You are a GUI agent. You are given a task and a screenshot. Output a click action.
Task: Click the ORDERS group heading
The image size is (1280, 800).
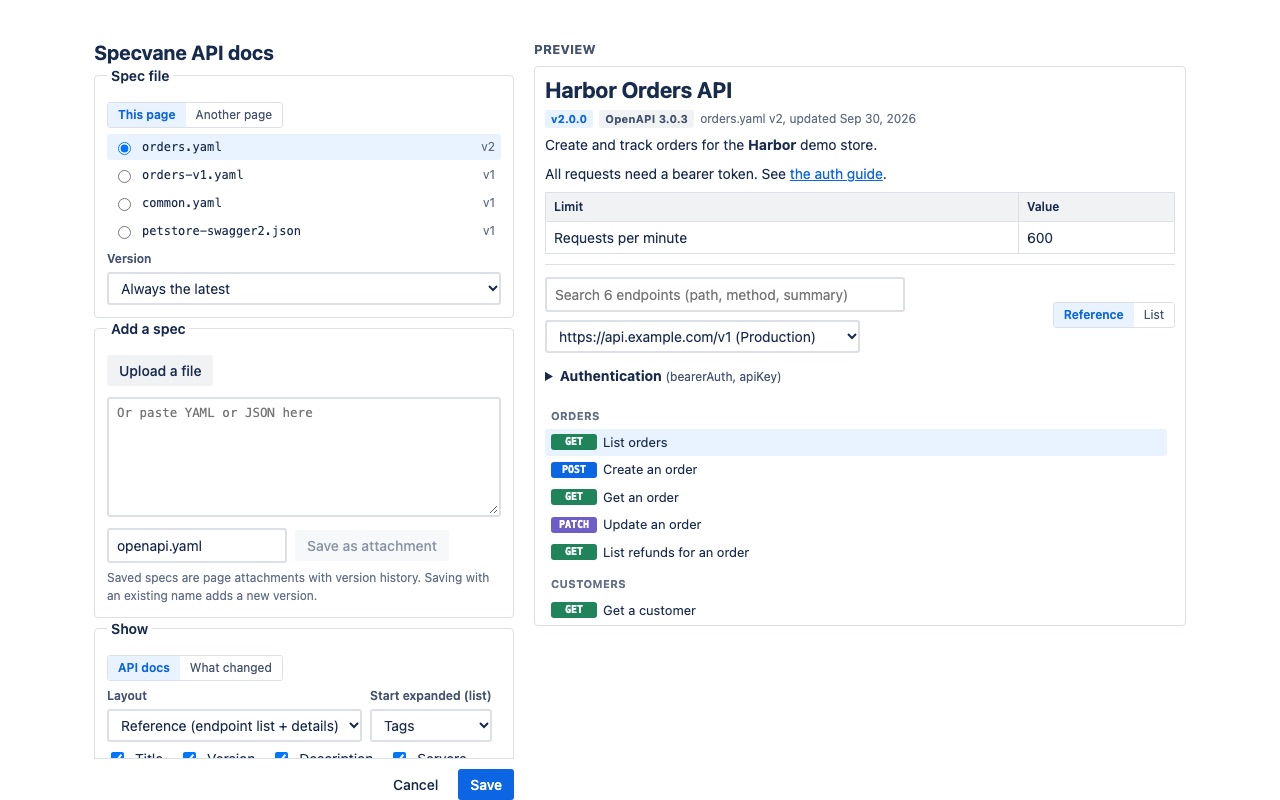tap(575, 416)
